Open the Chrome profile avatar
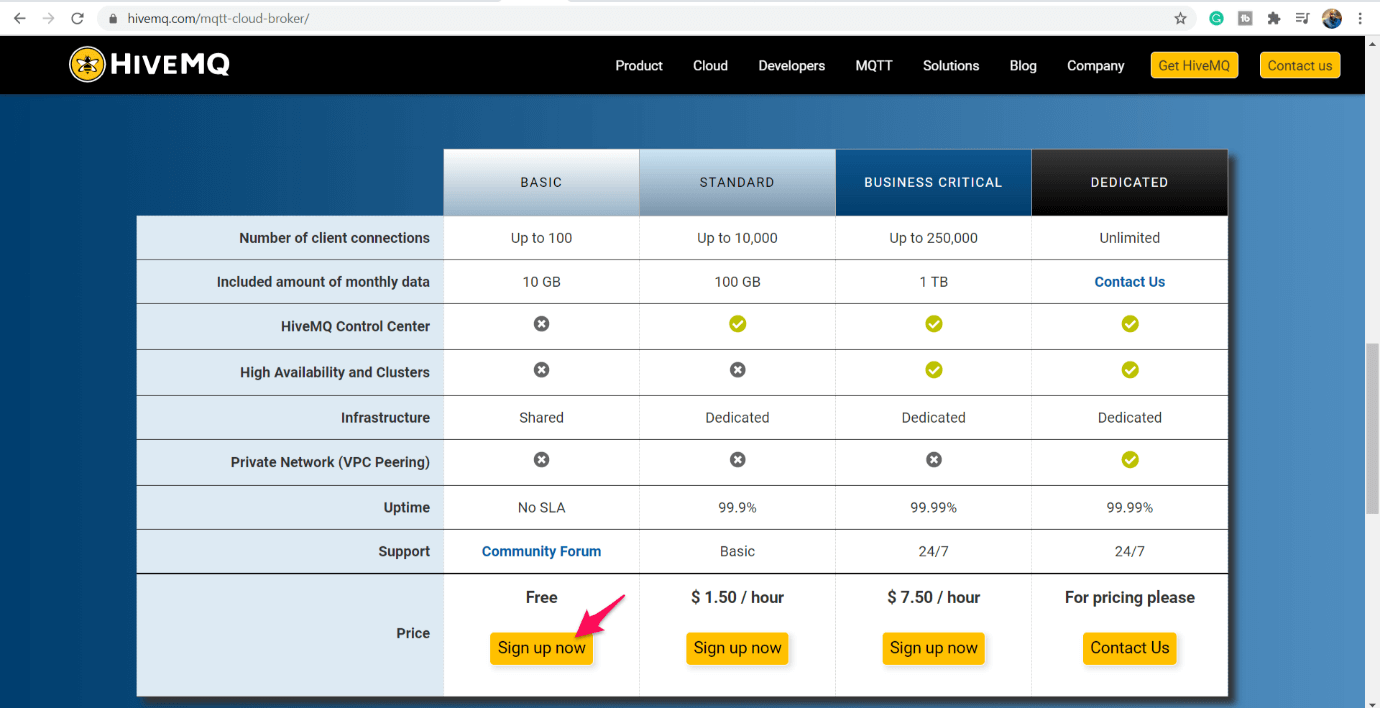This screenshot has width=1380, height=708. pos(1331,18)
